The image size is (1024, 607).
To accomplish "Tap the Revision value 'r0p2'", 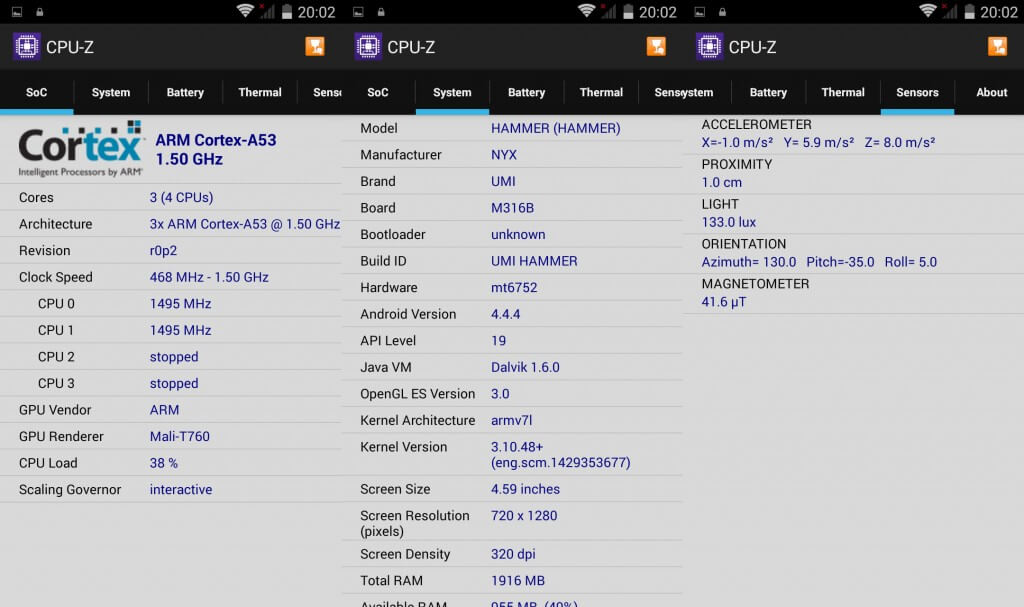I will tap(163, 251).
